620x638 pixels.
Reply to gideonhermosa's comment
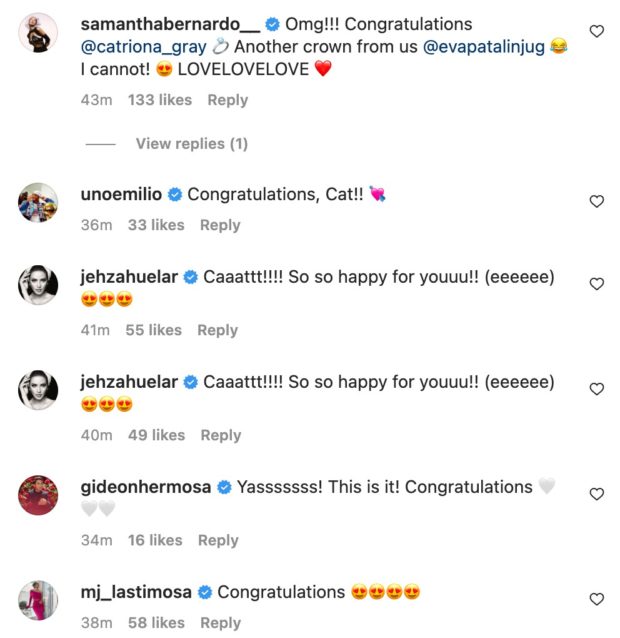pos(217,540)
